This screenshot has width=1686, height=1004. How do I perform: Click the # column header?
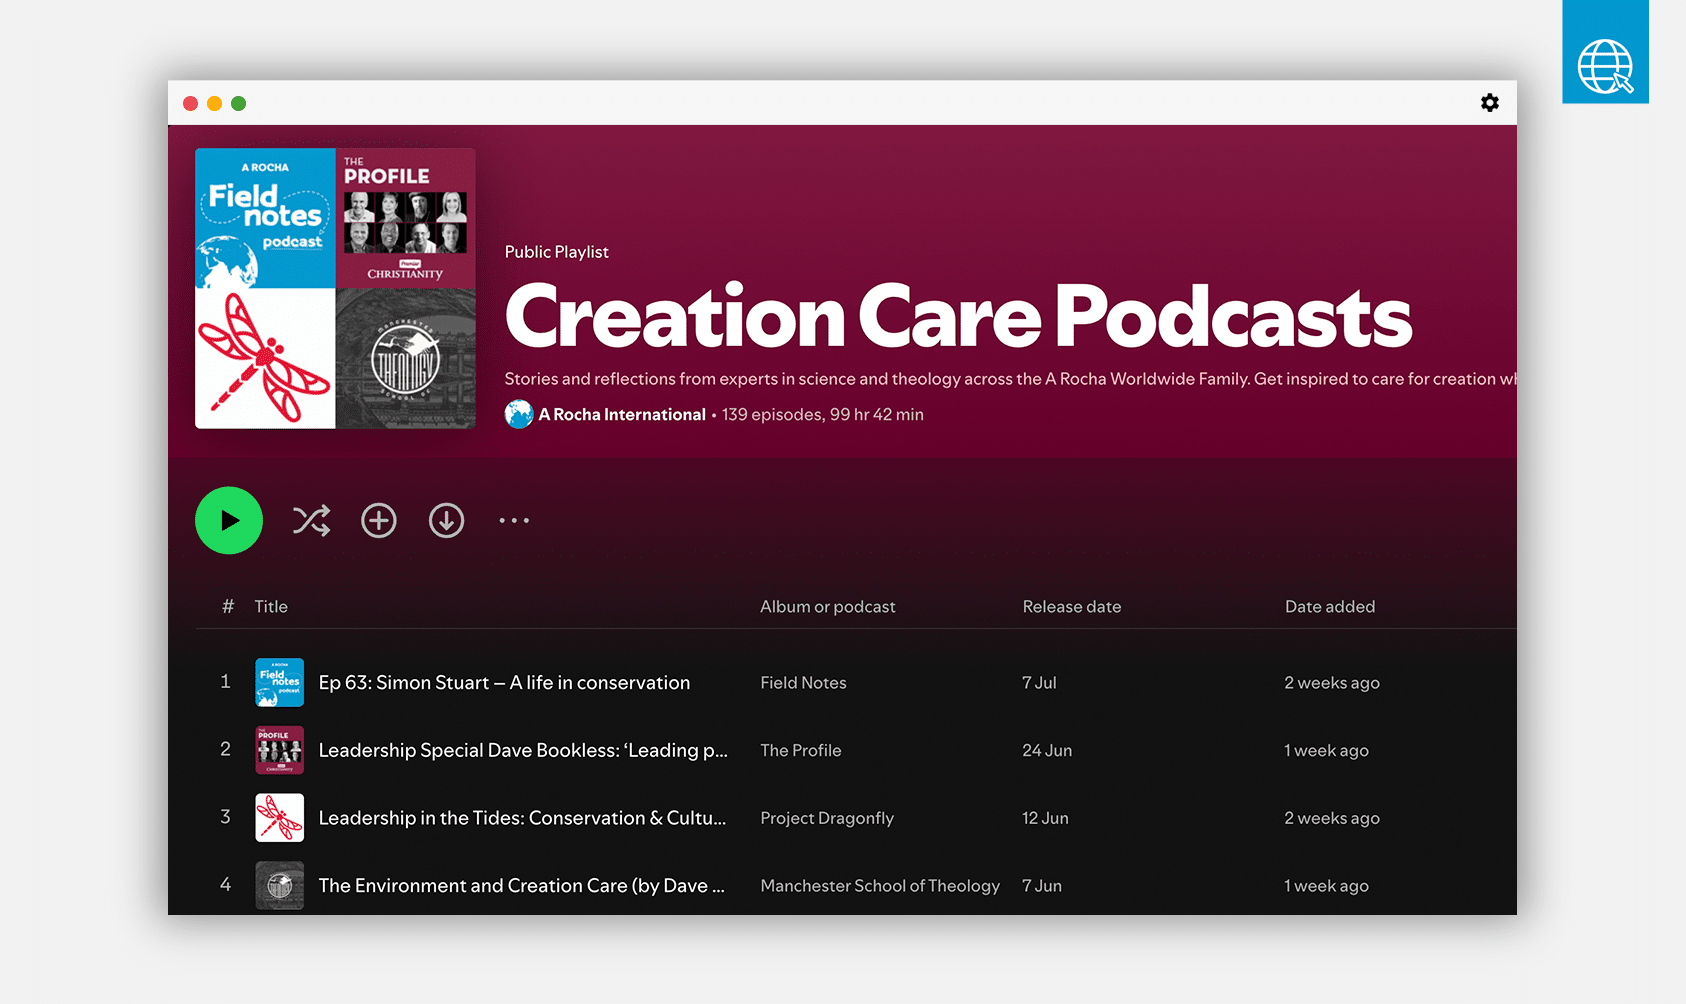click(228, 606)
